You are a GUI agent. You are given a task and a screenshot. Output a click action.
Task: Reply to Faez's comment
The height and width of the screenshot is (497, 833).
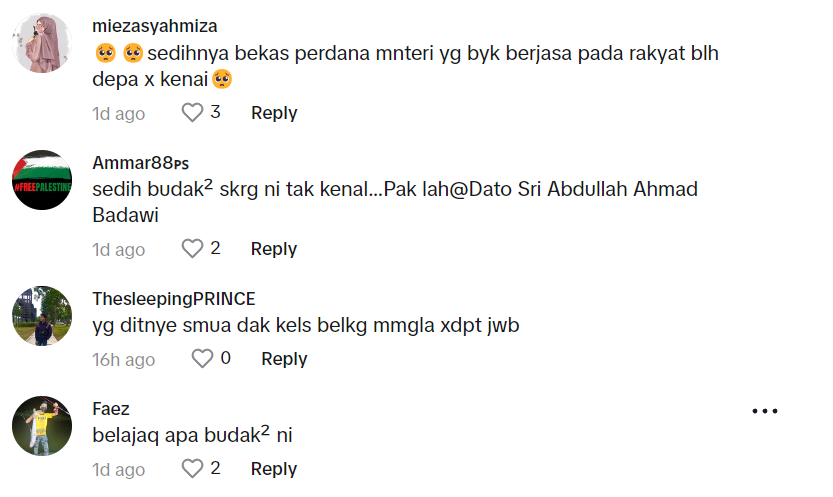coord(274,469)
